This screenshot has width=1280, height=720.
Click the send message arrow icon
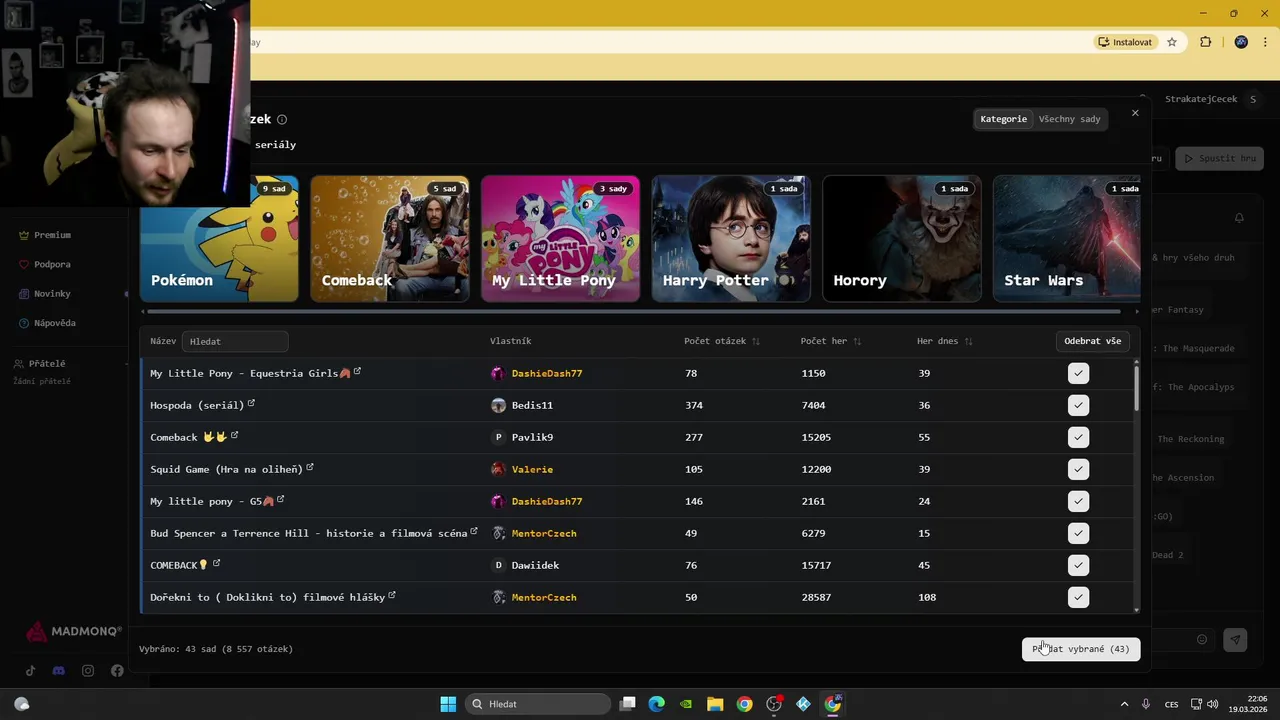coord(1235,640)
